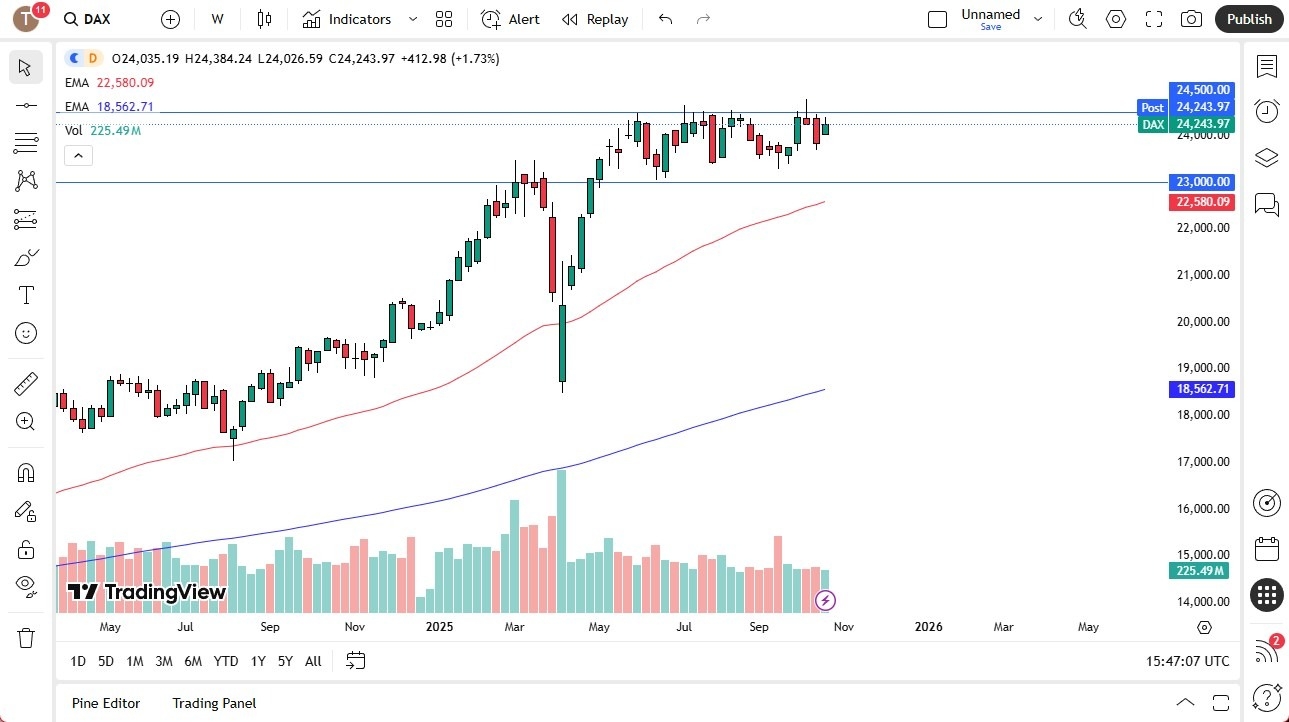Toggle magnet mode for drawings

27,472
